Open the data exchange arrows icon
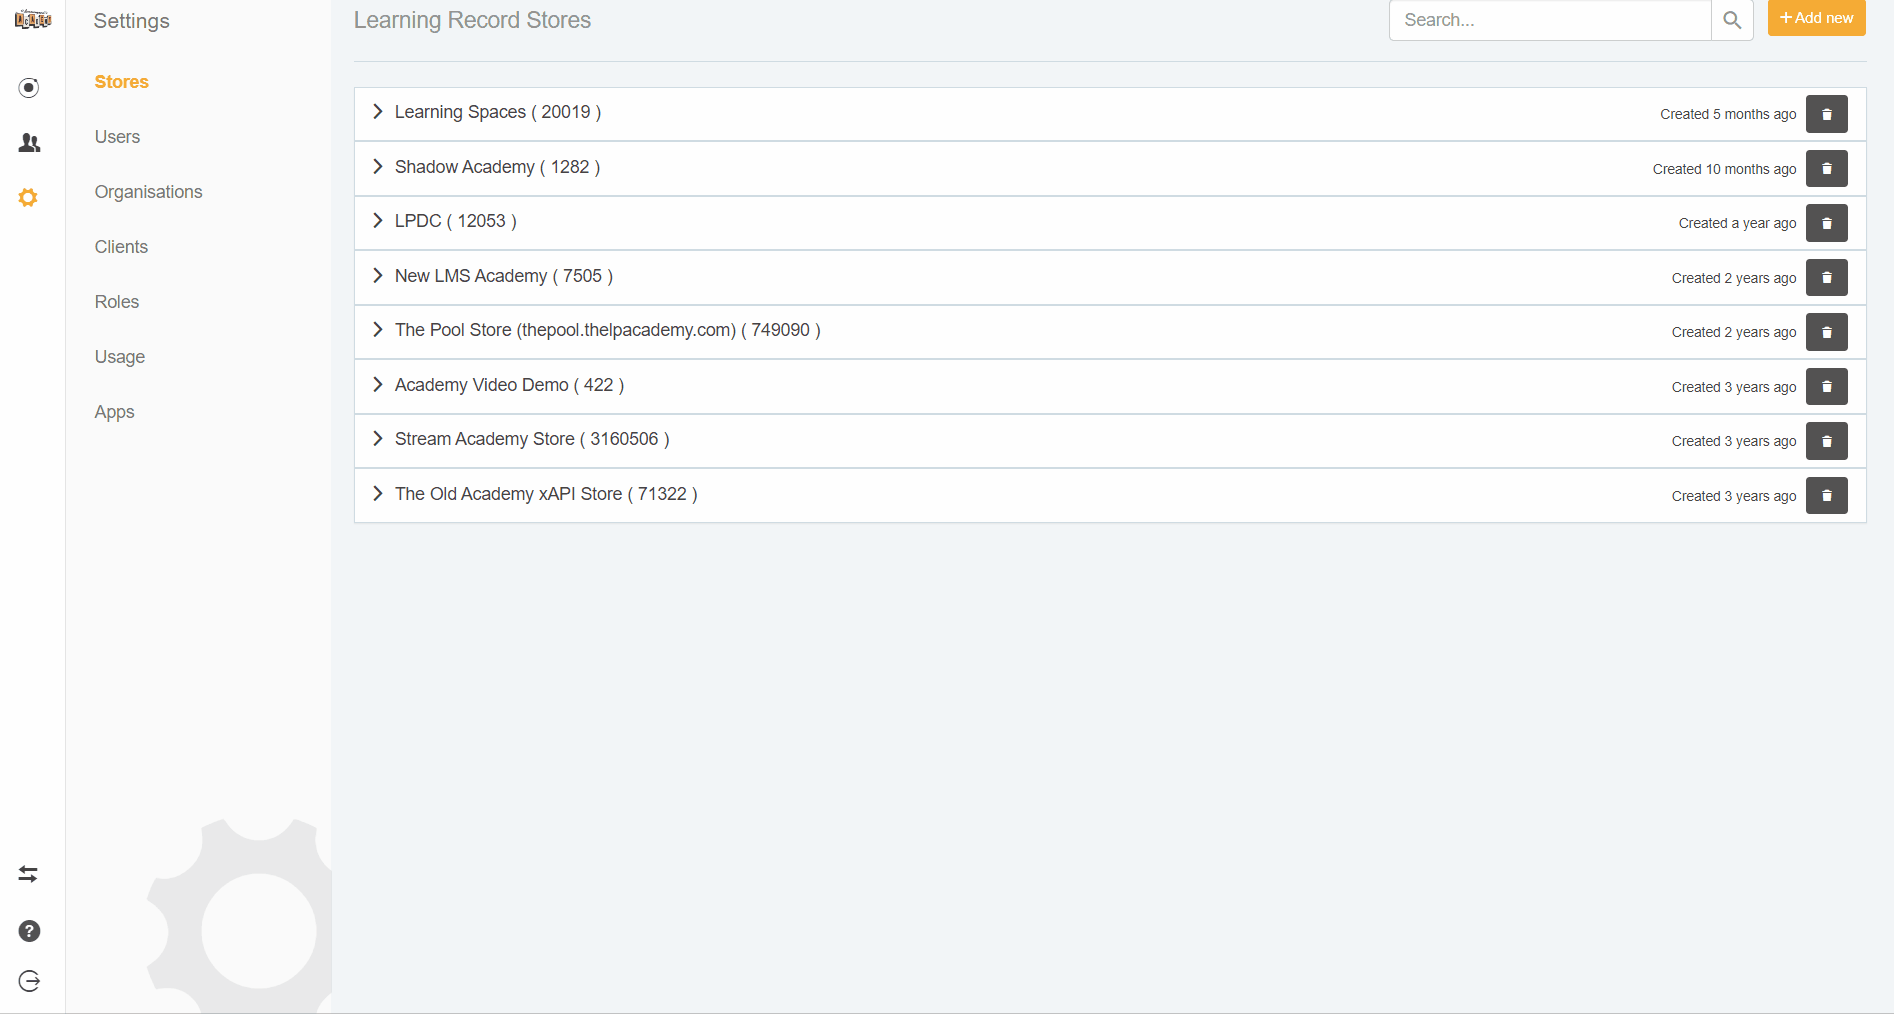The width and height of the screenshot is (1894, 1014). point(28,874)
